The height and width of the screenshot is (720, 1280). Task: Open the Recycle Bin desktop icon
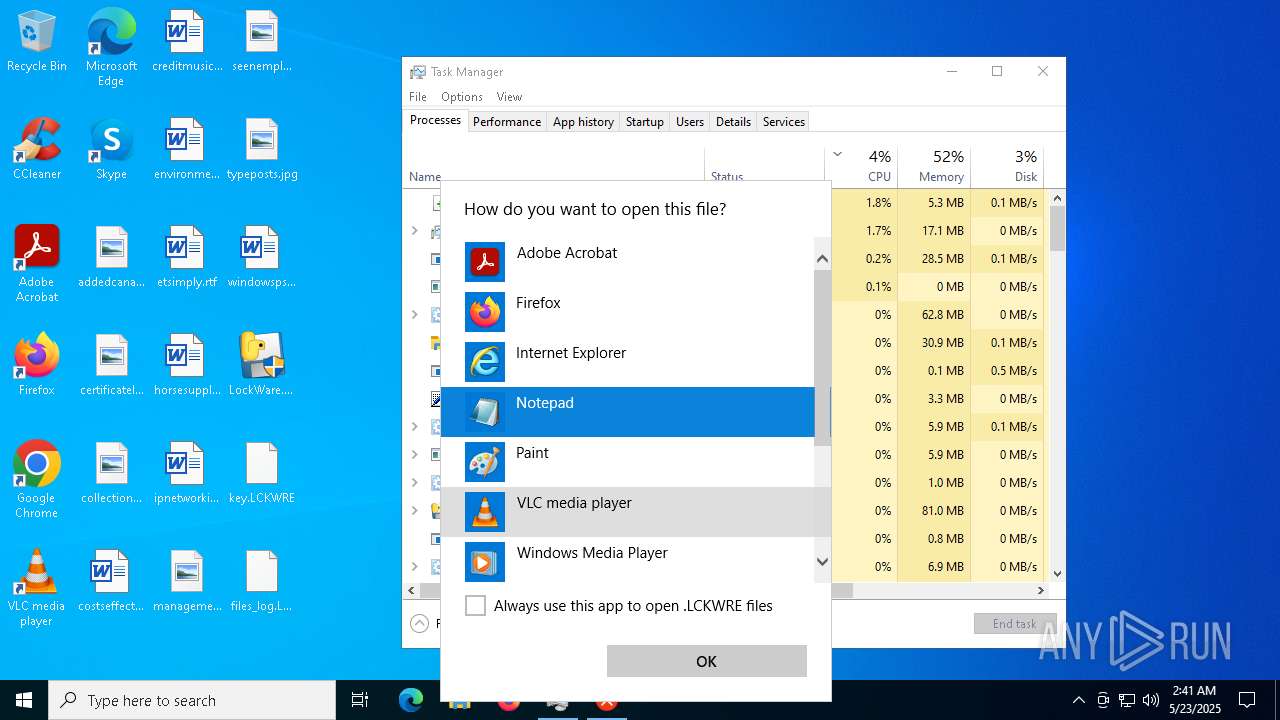[x=37, y=42]
